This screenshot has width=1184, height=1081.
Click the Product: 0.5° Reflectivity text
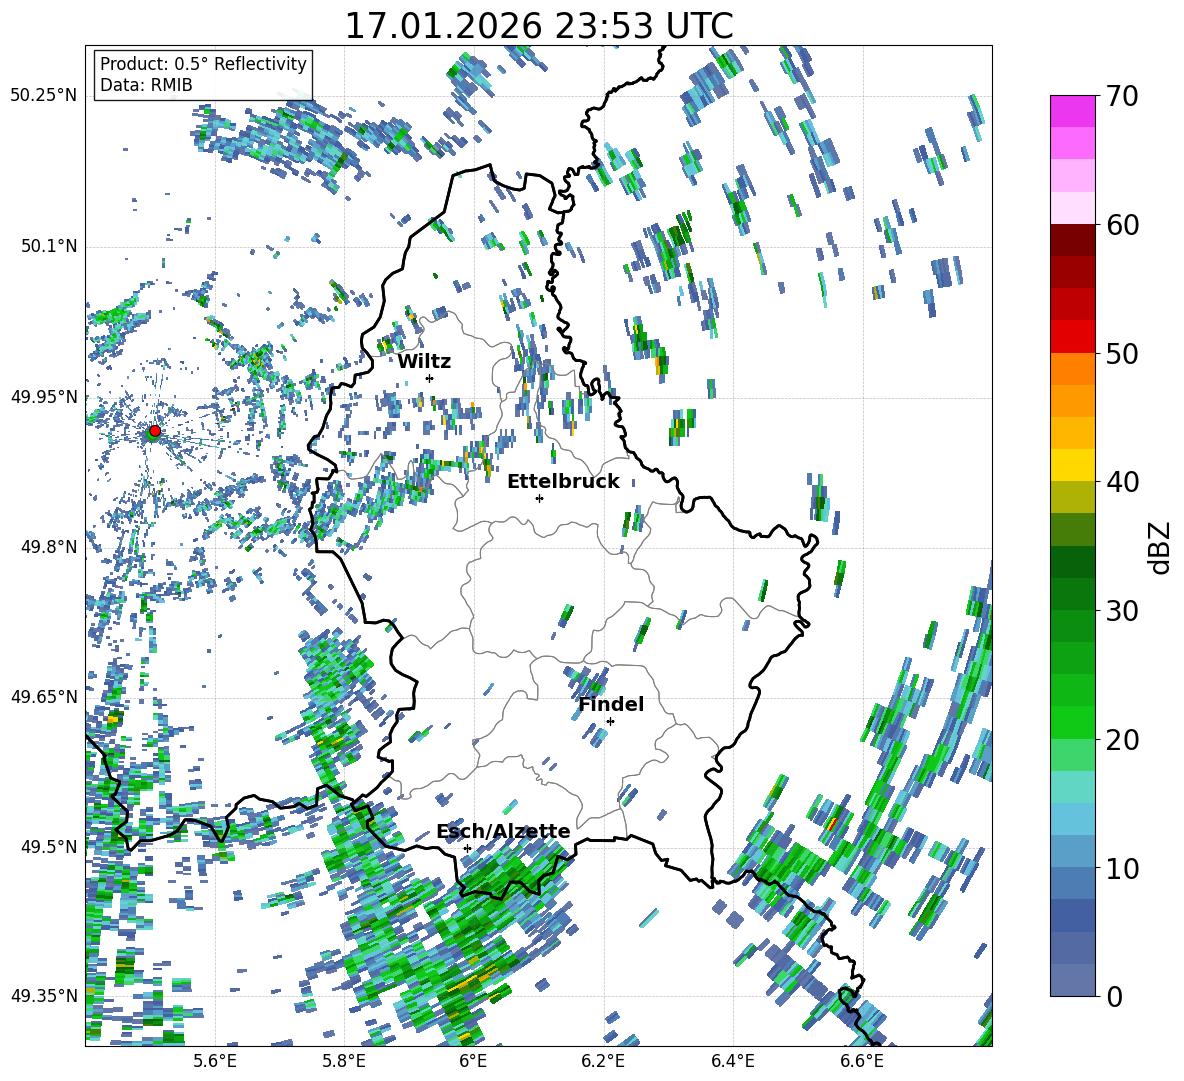click(x=203, y=63)
